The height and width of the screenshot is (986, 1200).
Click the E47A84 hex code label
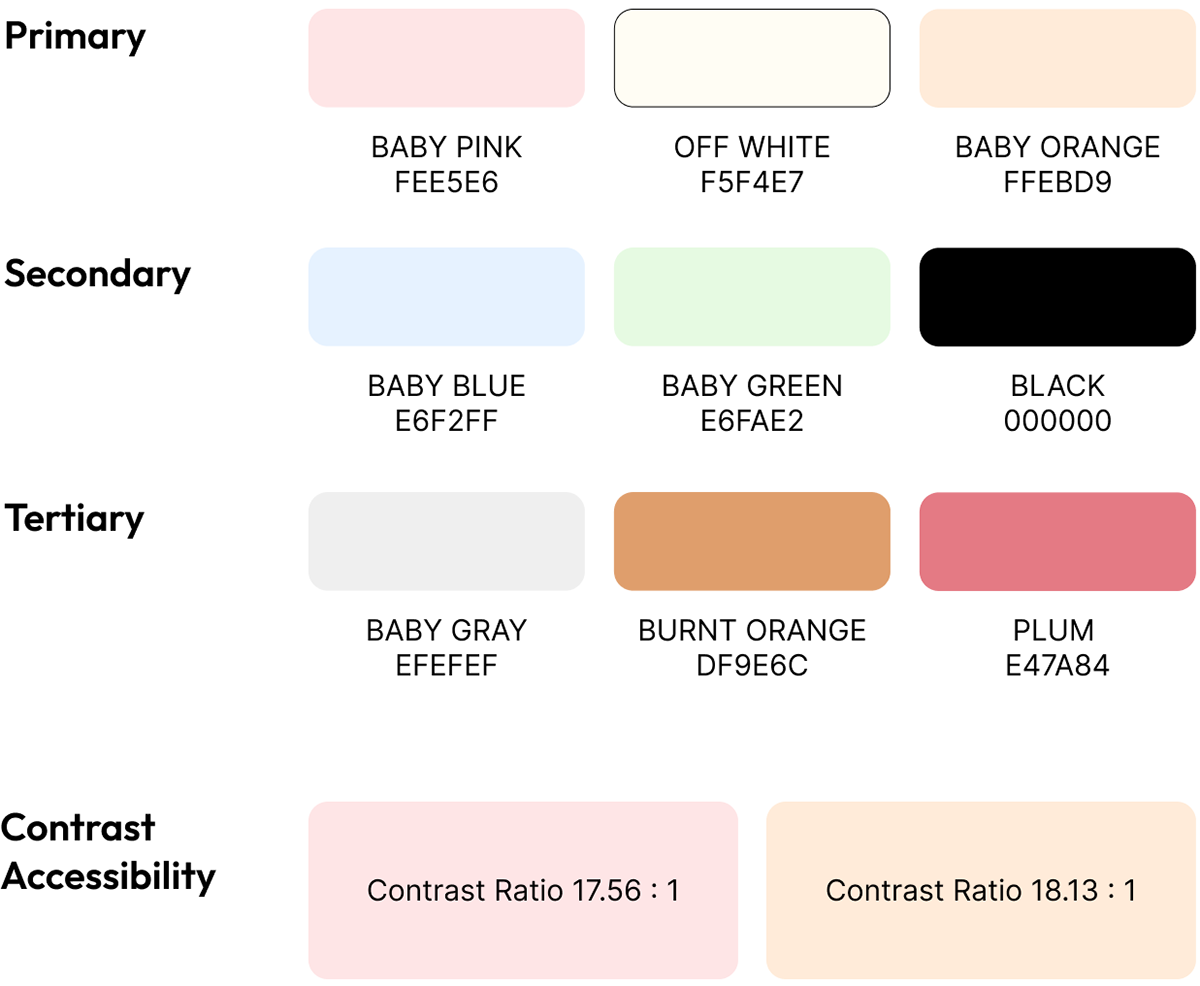(1057, 666)
